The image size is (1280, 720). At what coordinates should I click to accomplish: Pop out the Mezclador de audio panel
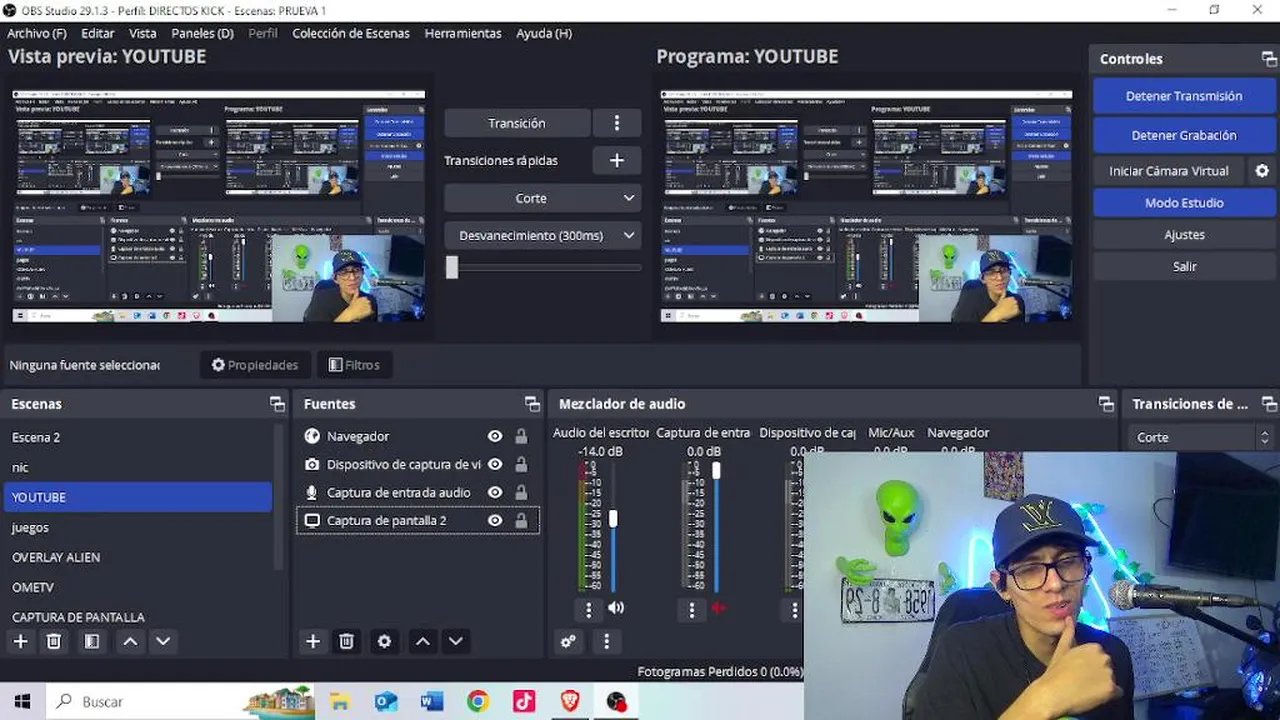(x=1106, y=404)
